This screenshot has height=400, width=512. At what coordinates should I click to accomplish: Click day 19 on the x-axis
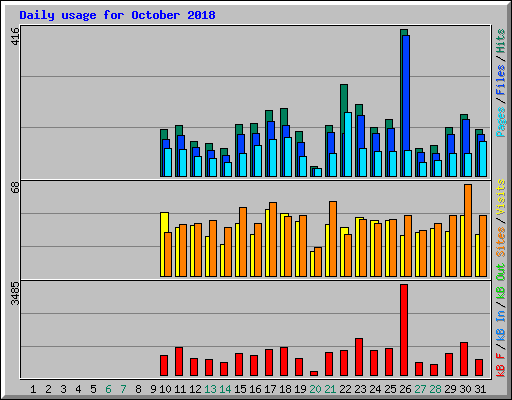[x=300, y=389]
